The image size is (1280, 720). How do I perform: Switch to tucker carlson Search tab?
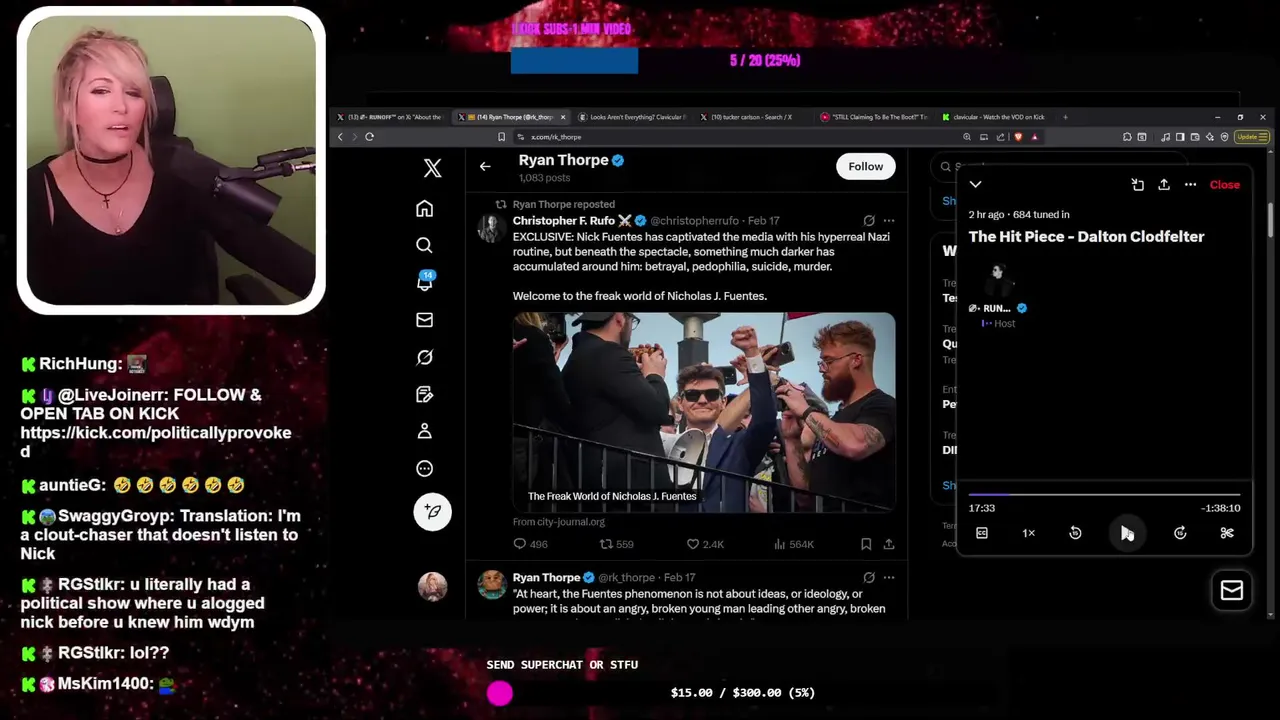click(751, 117)
